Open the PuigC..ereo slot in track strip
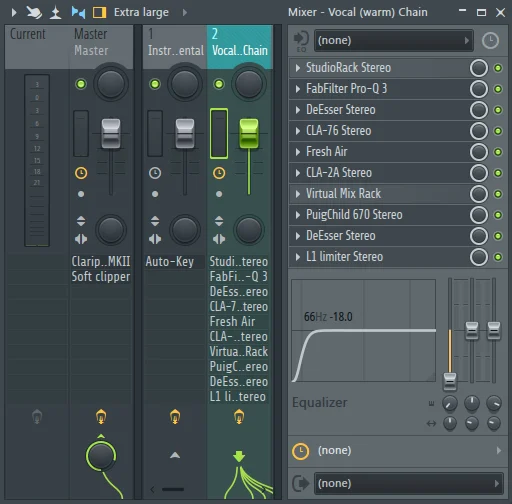 pyautogui.click(x=239, y=367)
